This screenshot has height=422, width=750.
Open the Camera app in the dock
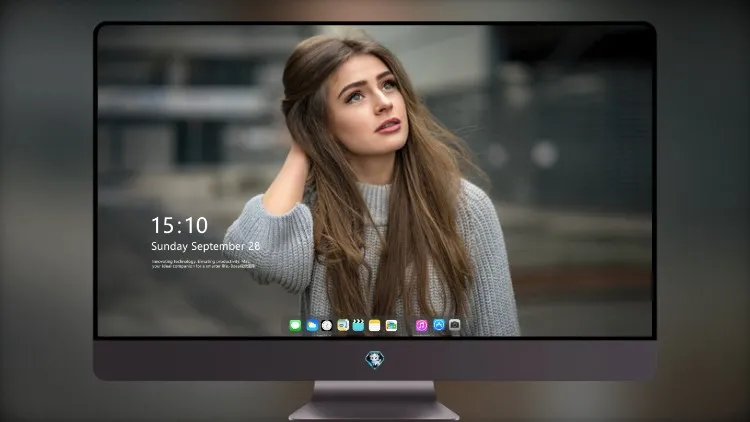(x=454, y=325)
